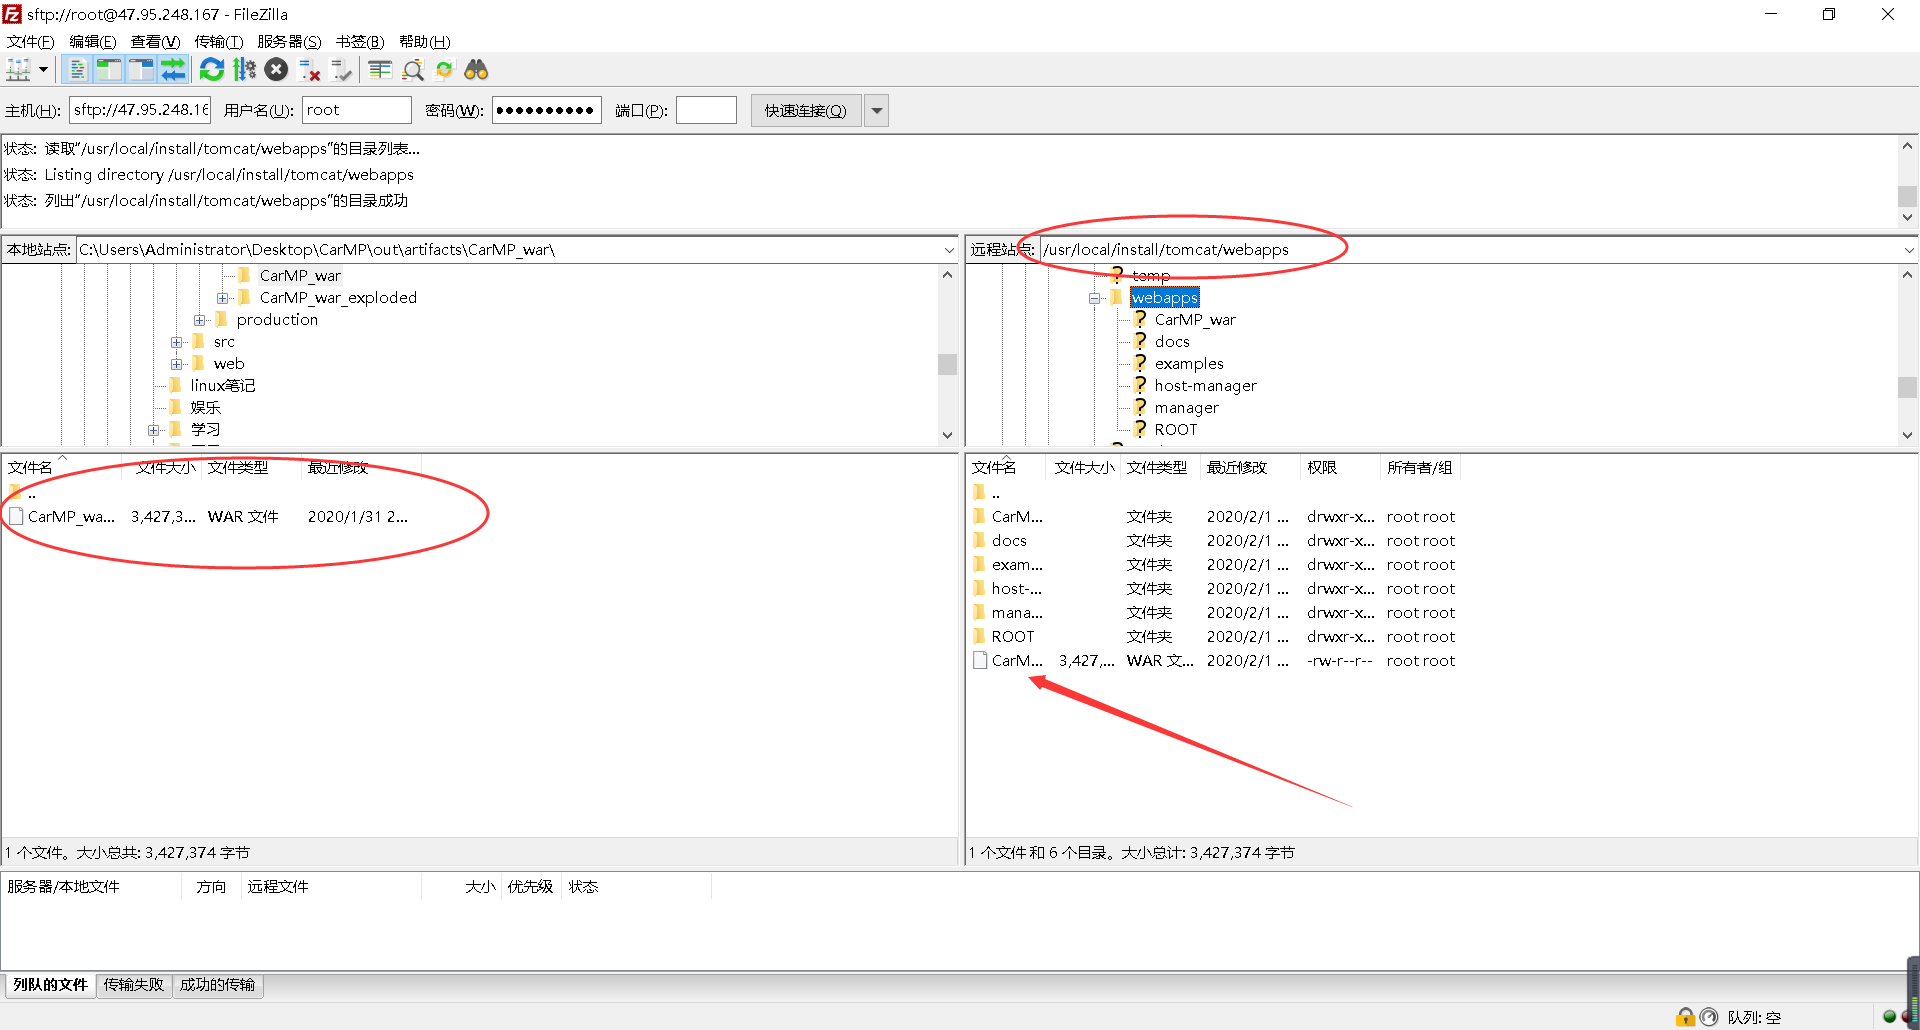Disconnect from current server
1920x1030 pixels.
(310, 70)
